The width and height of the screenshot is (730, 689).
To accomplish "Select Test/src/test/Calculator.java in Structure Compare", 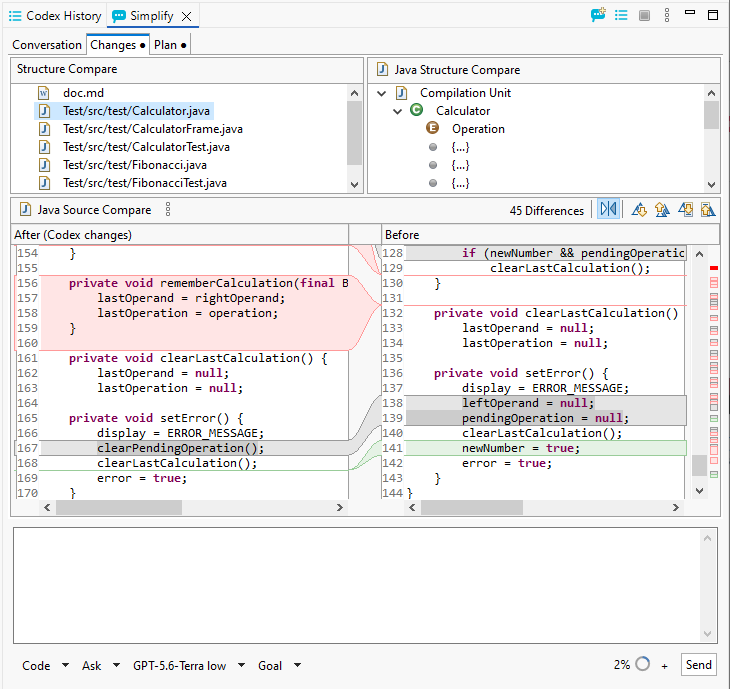I will [x=136, y=111].
